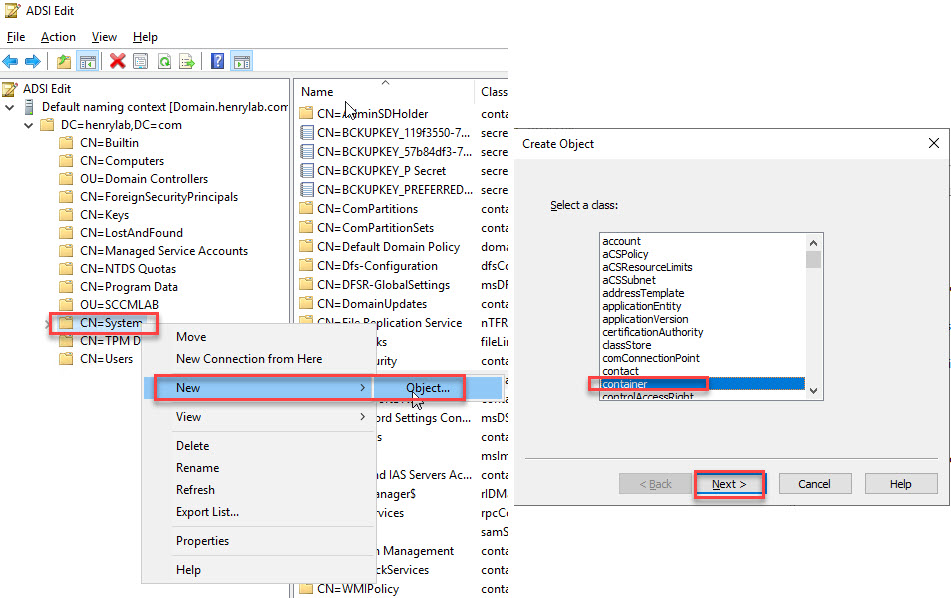Click the Refresh toolbar icon
This screenshot has width=951, height=598.
[x=164, y=62]
